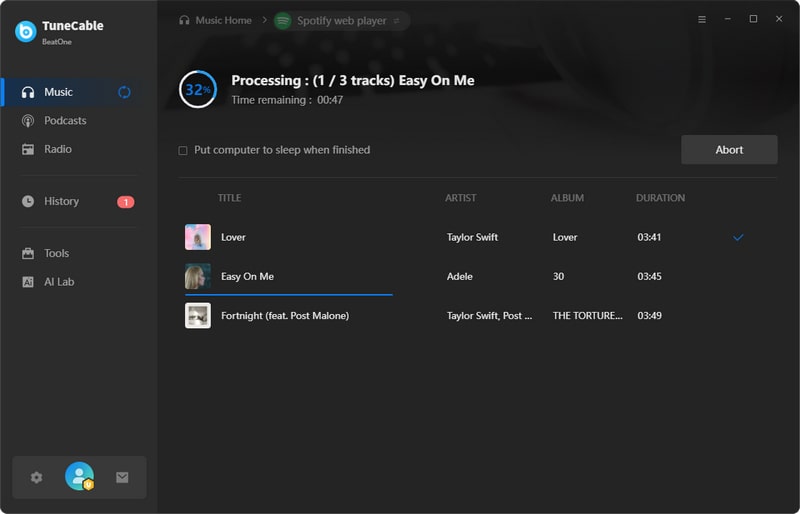Open the AI Lab section

pyautogui.click(x=59, y=282)
